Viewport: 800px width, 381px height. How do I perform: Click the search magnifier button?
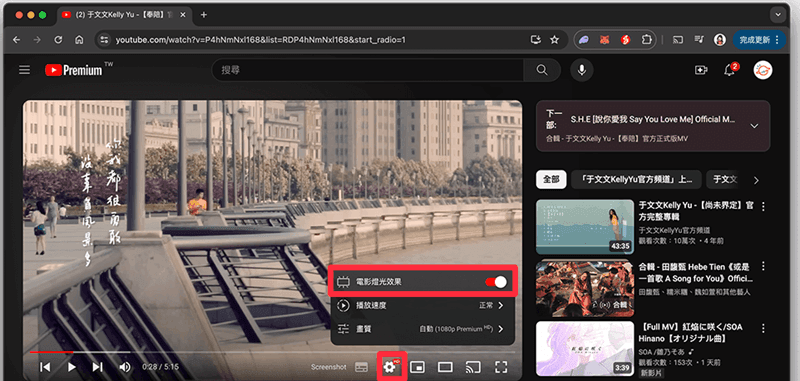pos(542,70)
